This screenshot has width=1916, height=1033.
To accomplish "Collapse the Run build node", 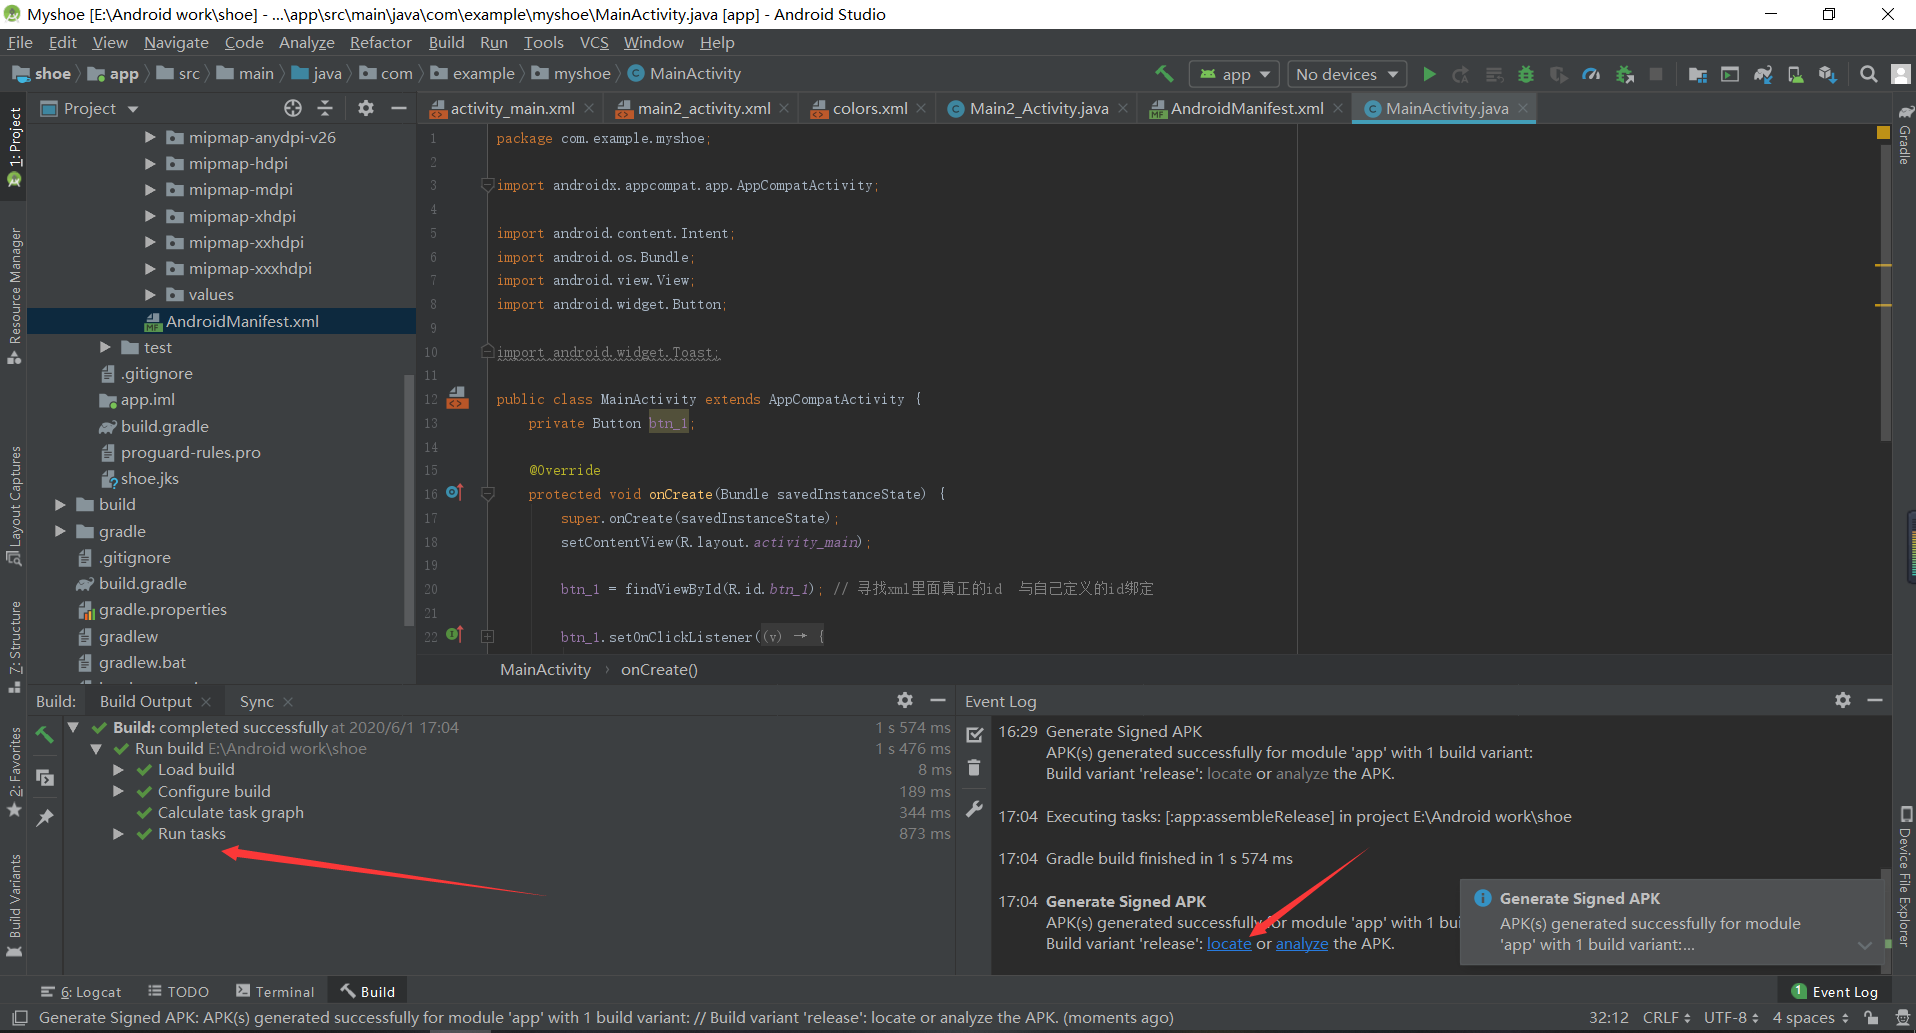I will tap(96, 748).
